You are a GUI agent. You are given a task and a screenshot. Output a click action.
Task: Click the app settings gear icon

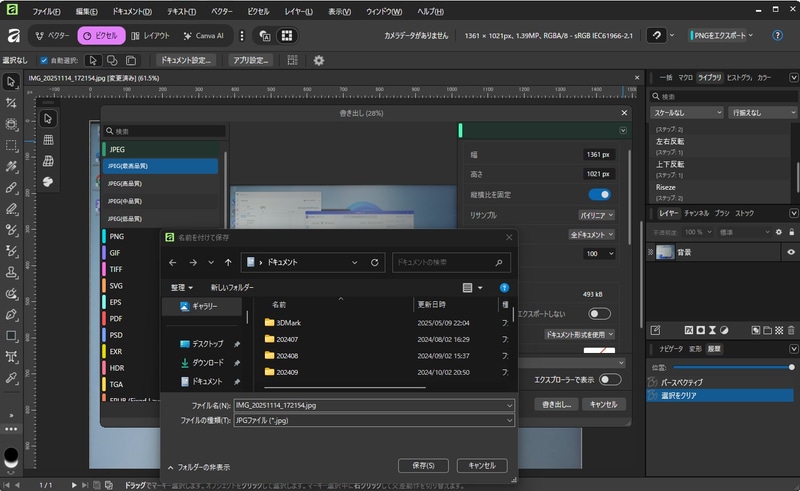(x=319, y=60)
